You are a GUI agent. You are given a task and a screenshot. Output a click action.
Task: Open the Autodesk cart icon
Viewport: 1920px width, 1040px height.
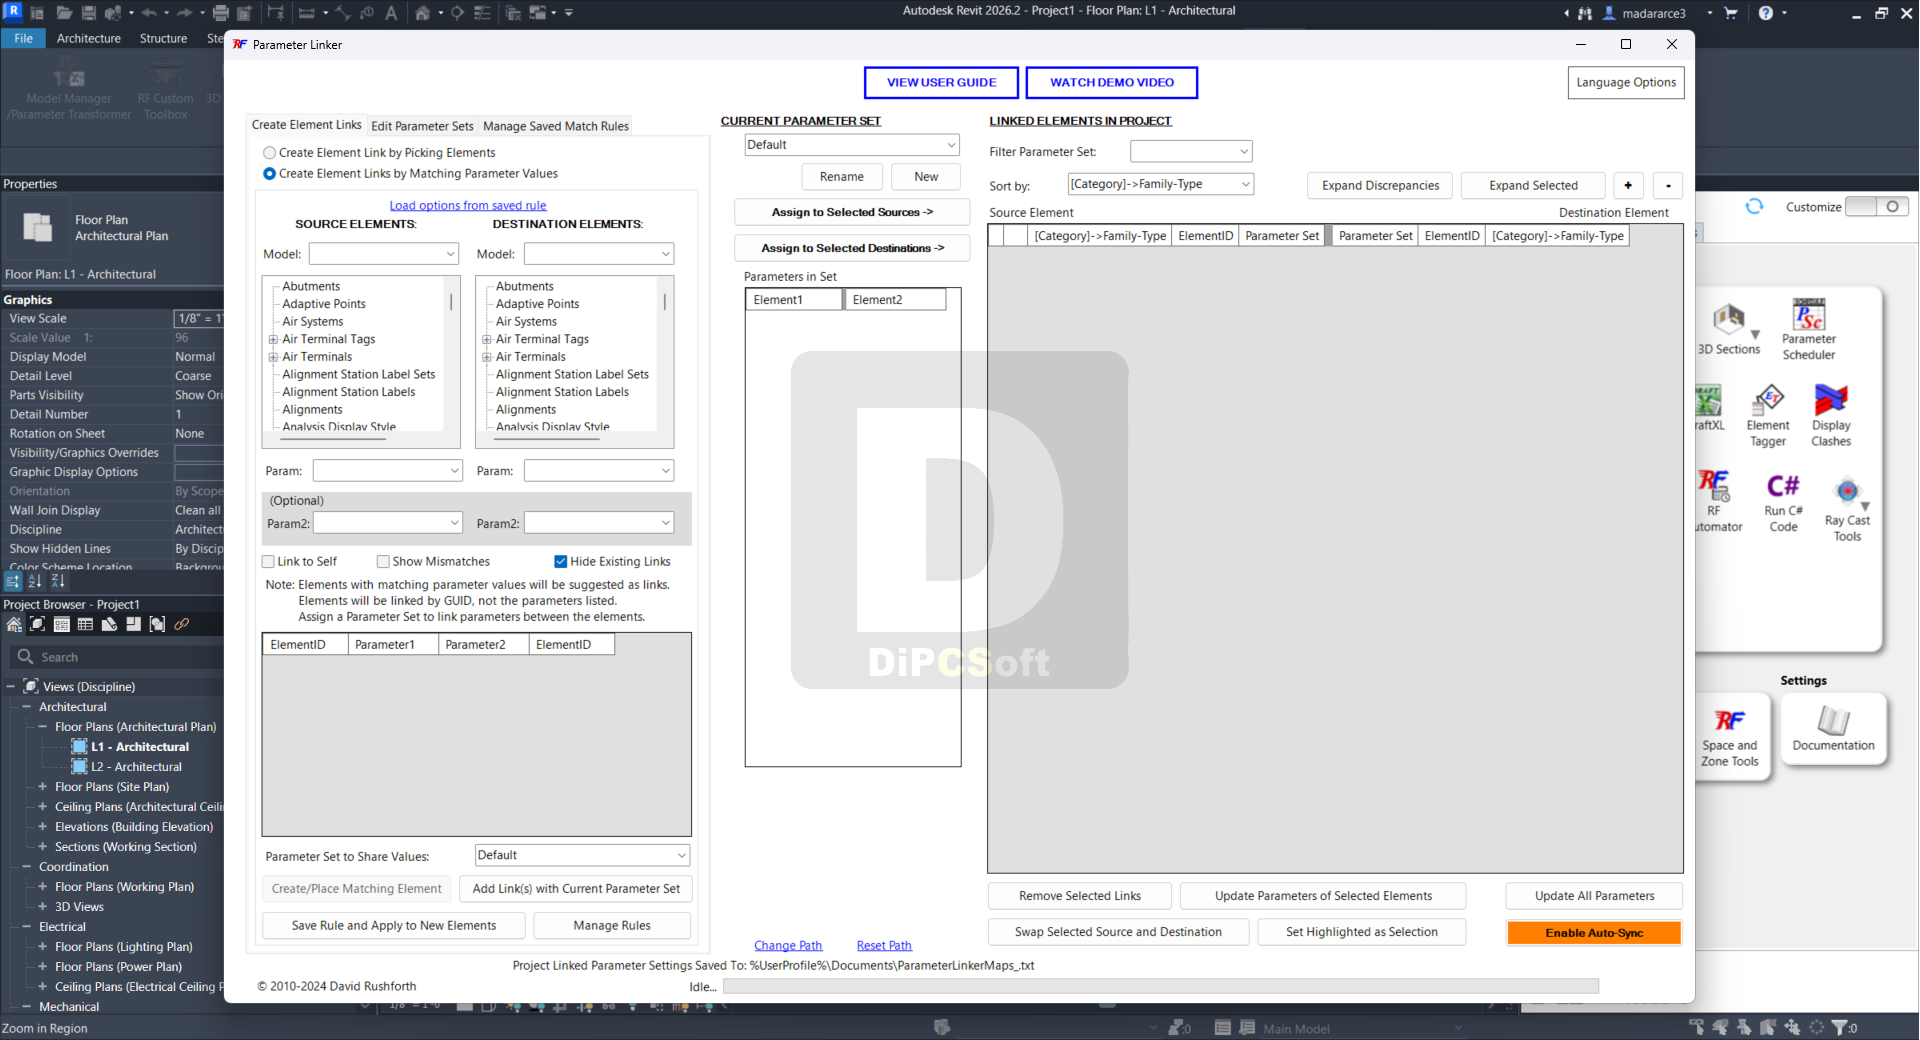tap(1731, 13)
